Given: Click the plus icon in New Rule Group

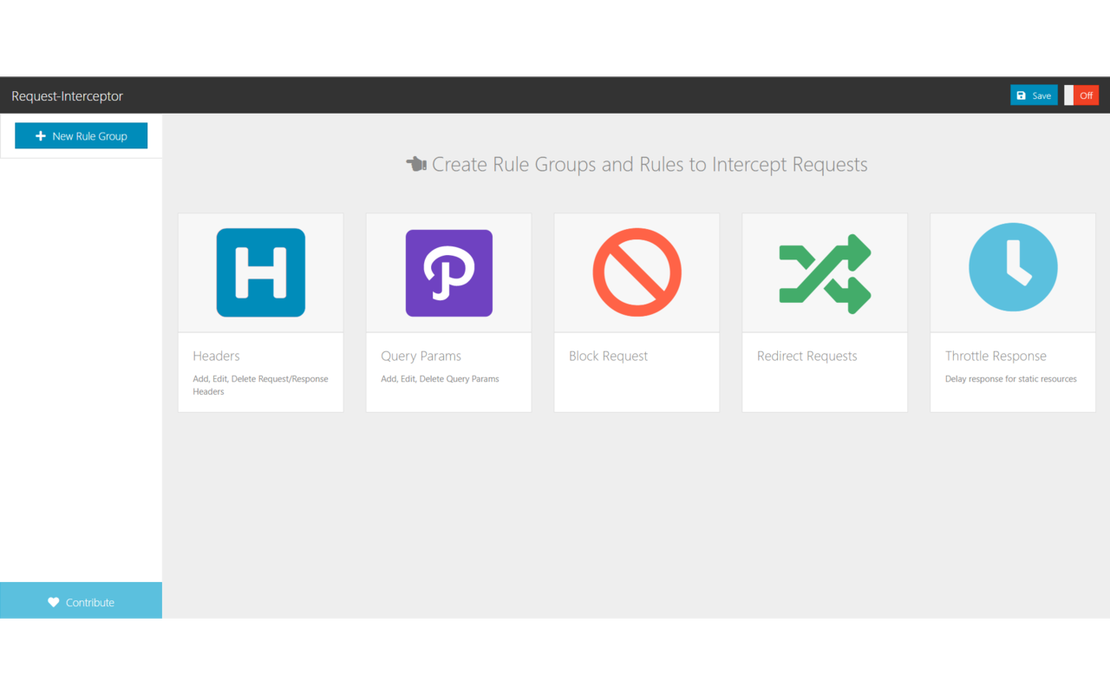Looking at the screenshot, I should pos(40,135).
